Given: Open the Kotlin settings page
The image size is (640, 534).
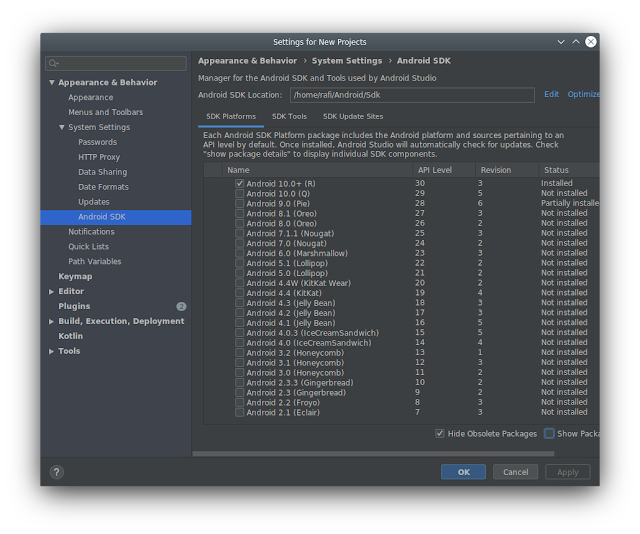Looking at the screenshot, I should [71, 336].
